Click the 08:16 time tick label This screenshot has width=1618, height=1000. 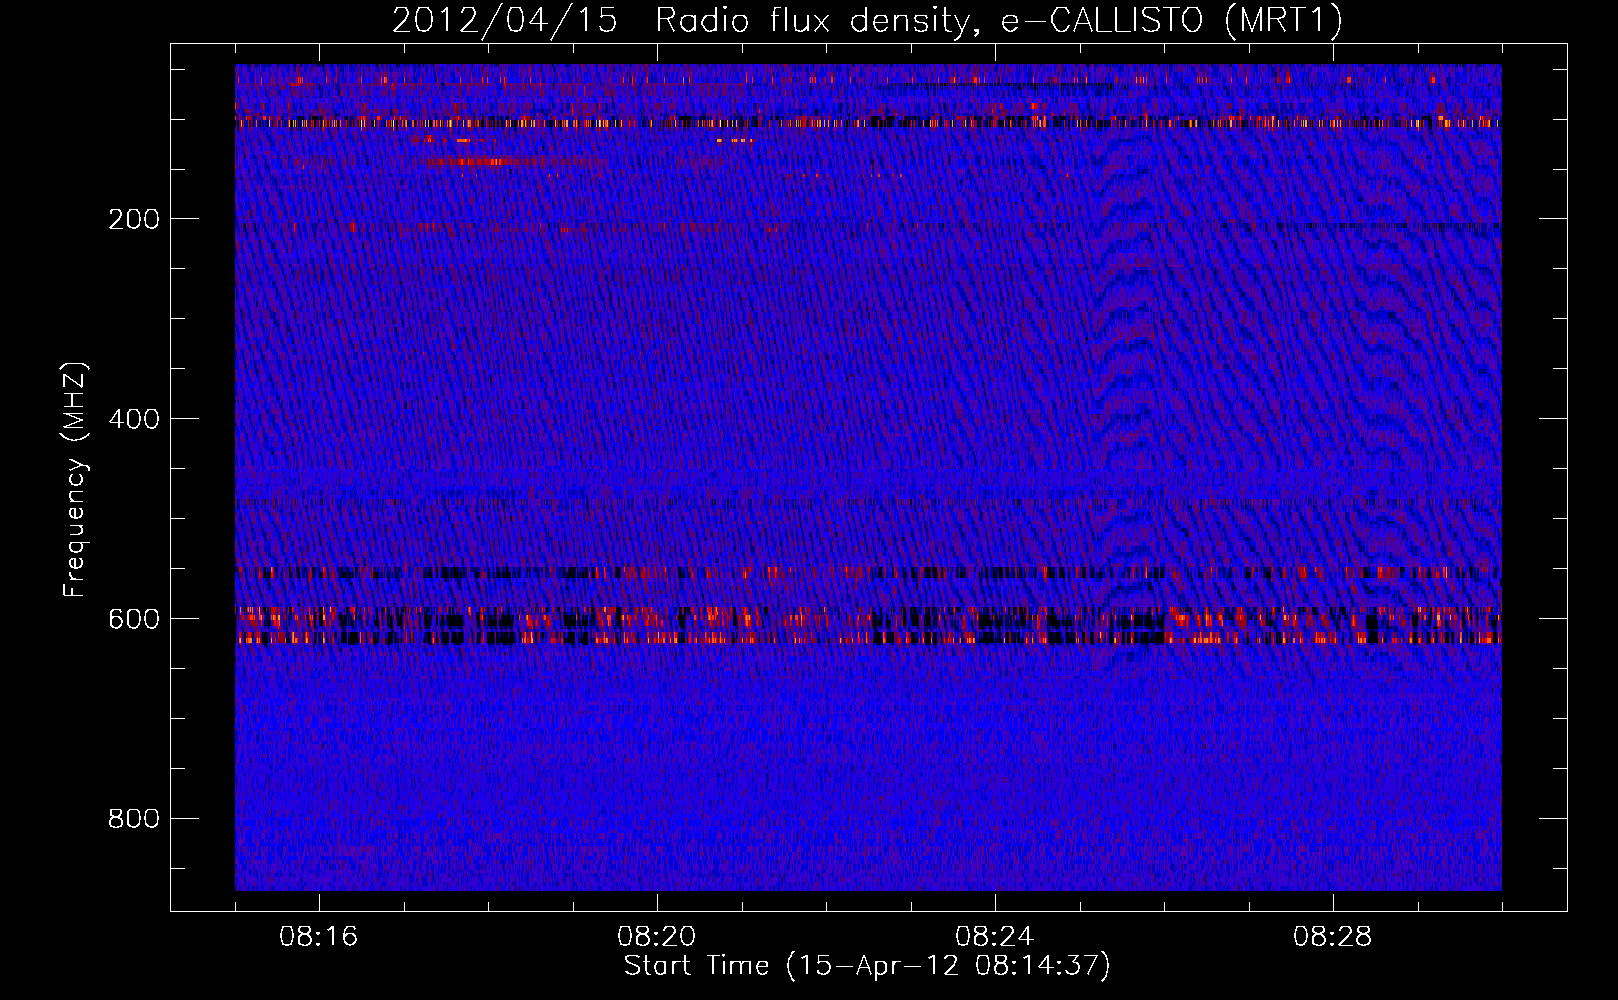pos(319,937)
